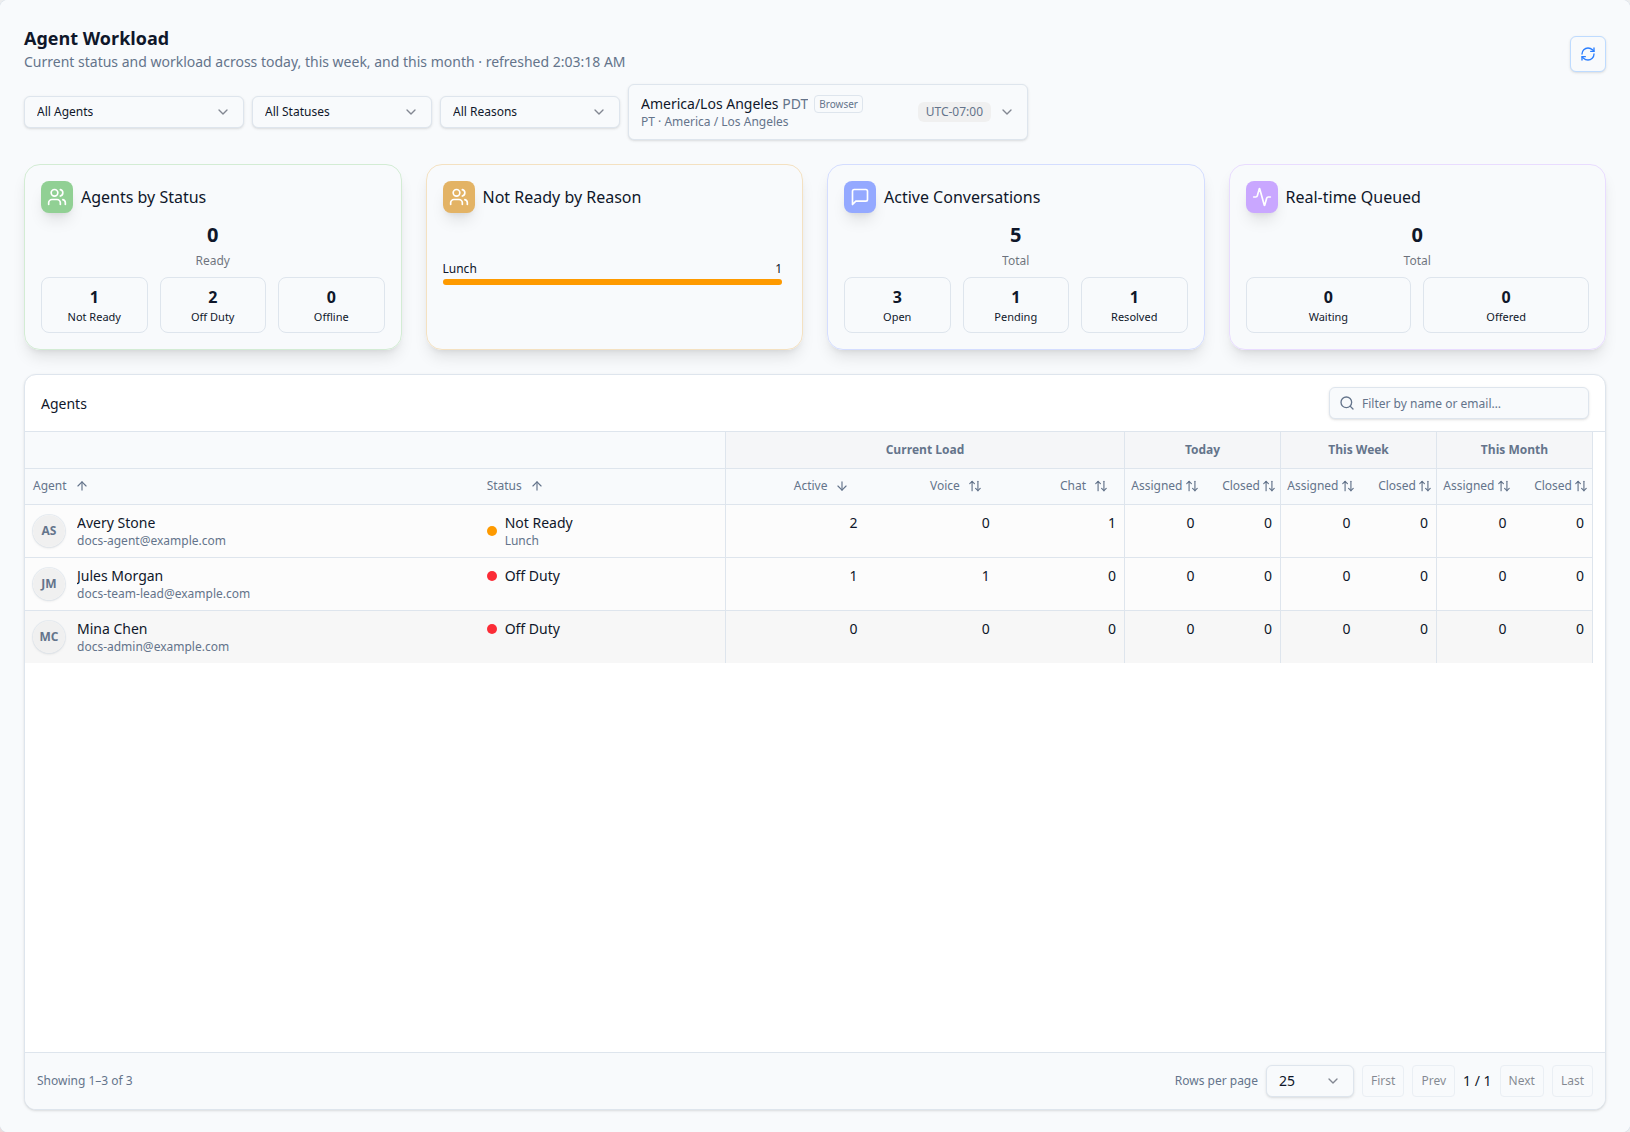The height and width of the screenshot is (1132, 1630).
Task: Go to the Next page
Action: 1521,1081
